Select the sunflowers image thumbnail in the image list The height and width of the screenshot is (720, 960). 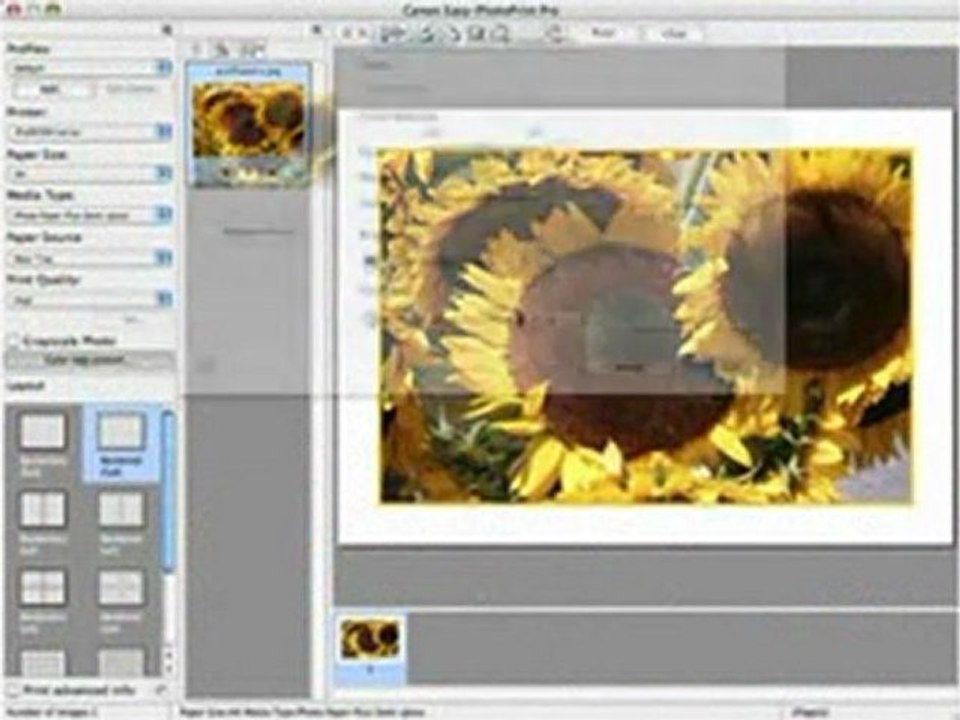click(x=249, y=125)
